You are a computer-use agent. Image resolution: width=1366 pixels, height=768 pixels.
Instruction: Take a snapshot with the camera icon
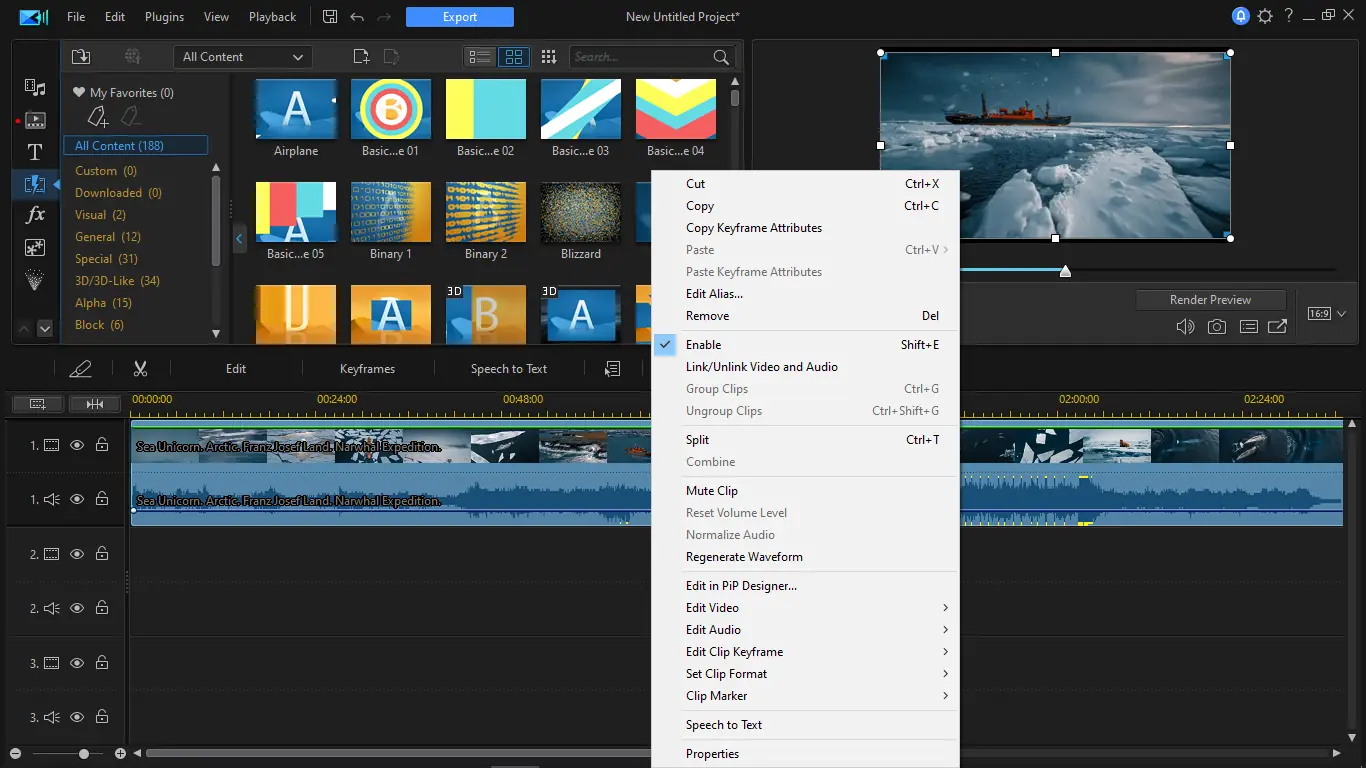(x=1216, y=327)
